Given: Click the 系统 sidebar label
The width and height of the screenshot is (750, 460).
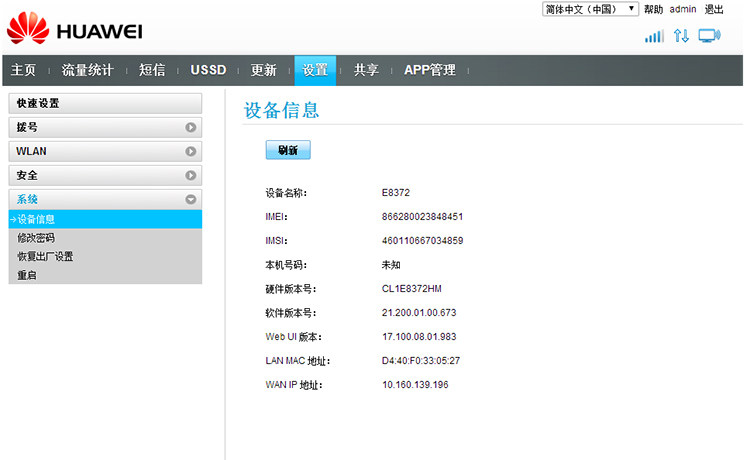Looking at the screenshot, I should click(x=27, y=199).
